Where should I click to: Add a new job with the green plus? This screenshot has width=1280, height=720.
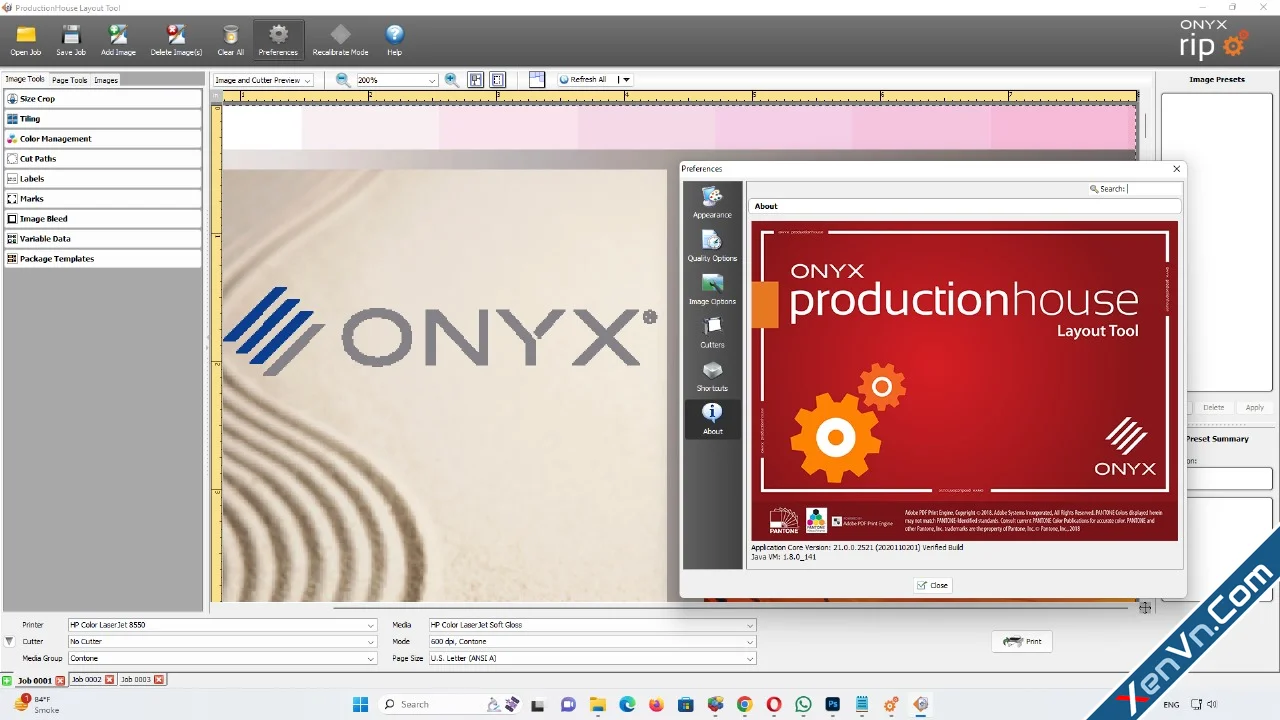[x=8, y=680]
